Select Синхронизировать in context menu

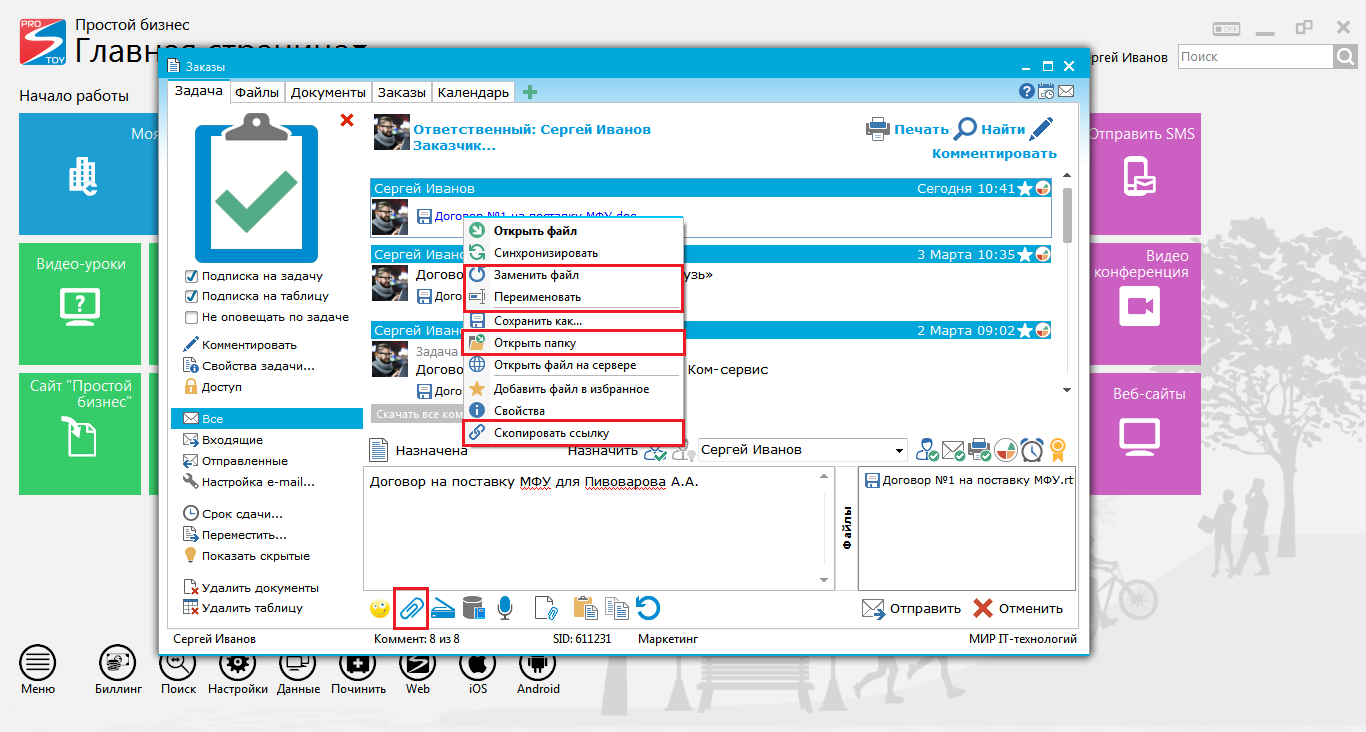pos(574,253)
